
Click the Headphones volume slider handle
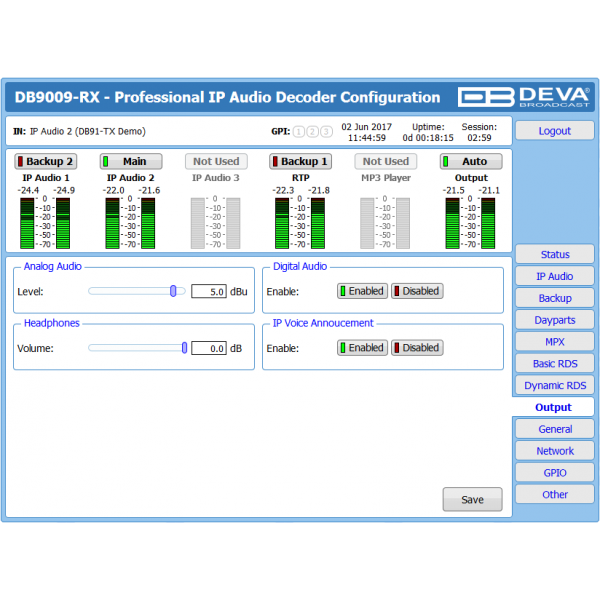184,348
